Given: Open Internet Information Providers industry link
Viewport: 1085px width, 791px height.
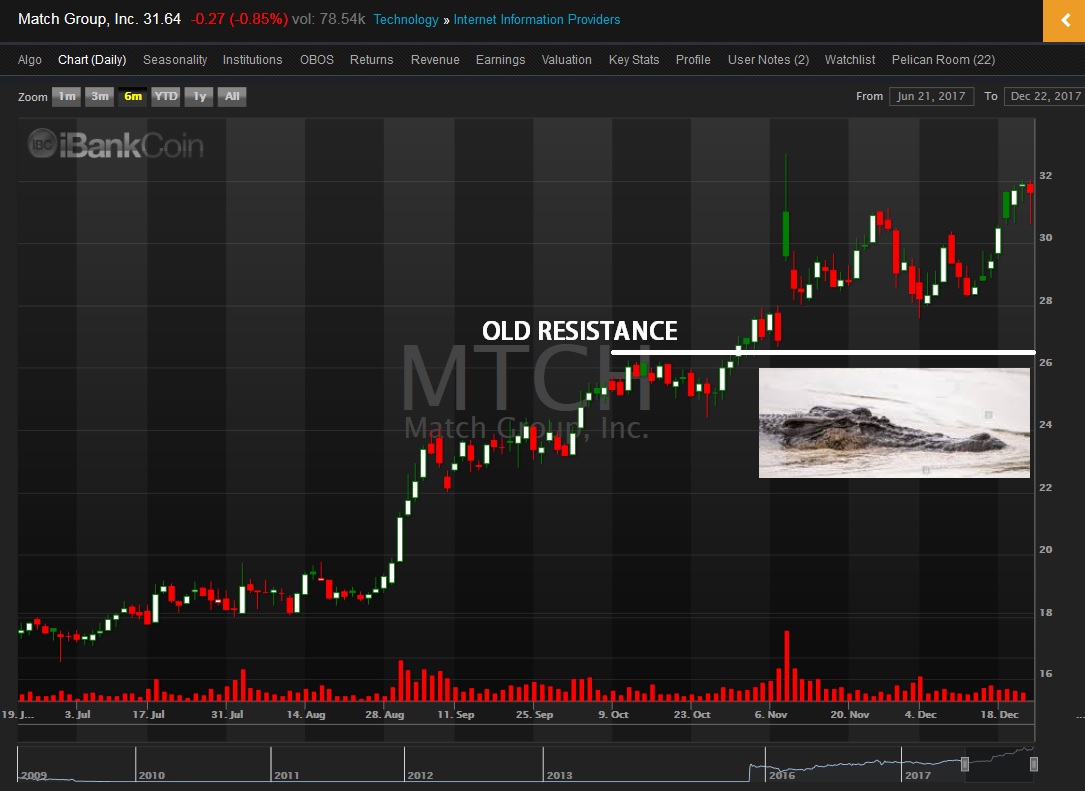Looking at the screenshot, I should [537, 19].
